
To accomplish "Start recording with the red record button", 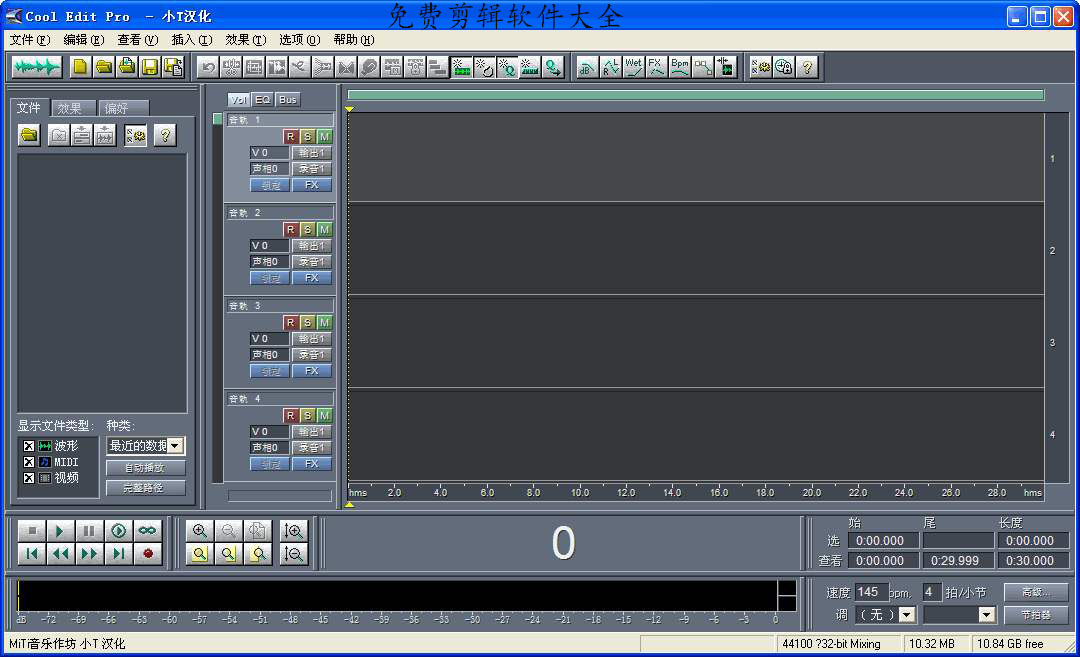I will click(x=147, y=554).
